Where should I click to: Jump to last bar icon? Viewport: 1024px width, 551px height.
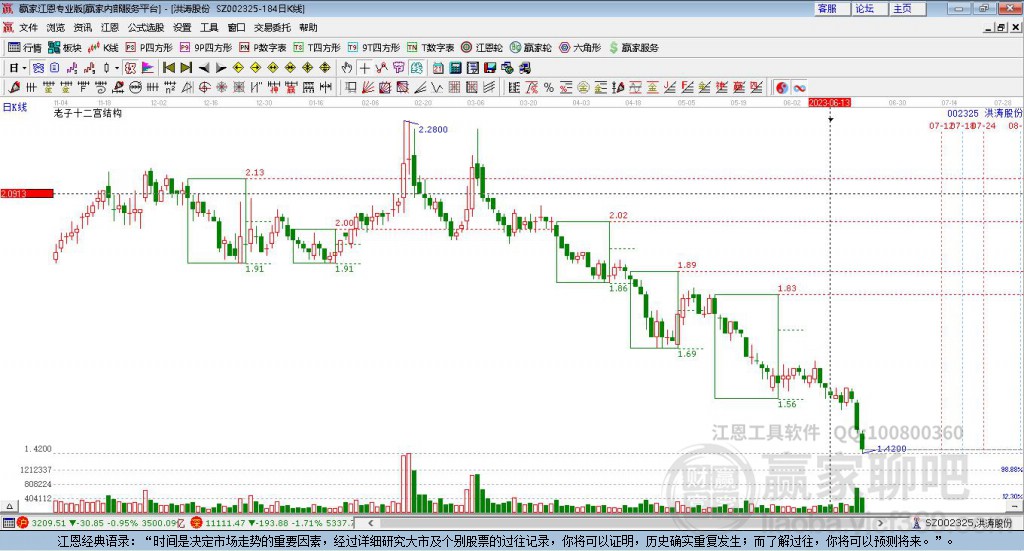click(186, 68)
